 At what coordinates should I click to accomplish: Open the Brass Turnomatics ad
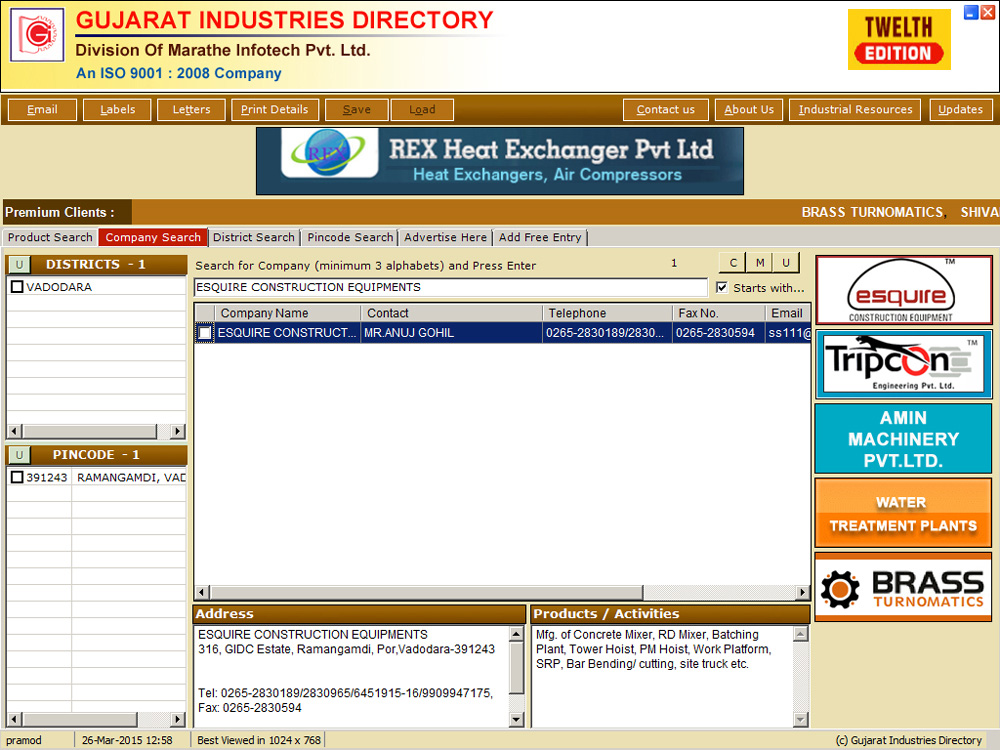pos(903,587)
